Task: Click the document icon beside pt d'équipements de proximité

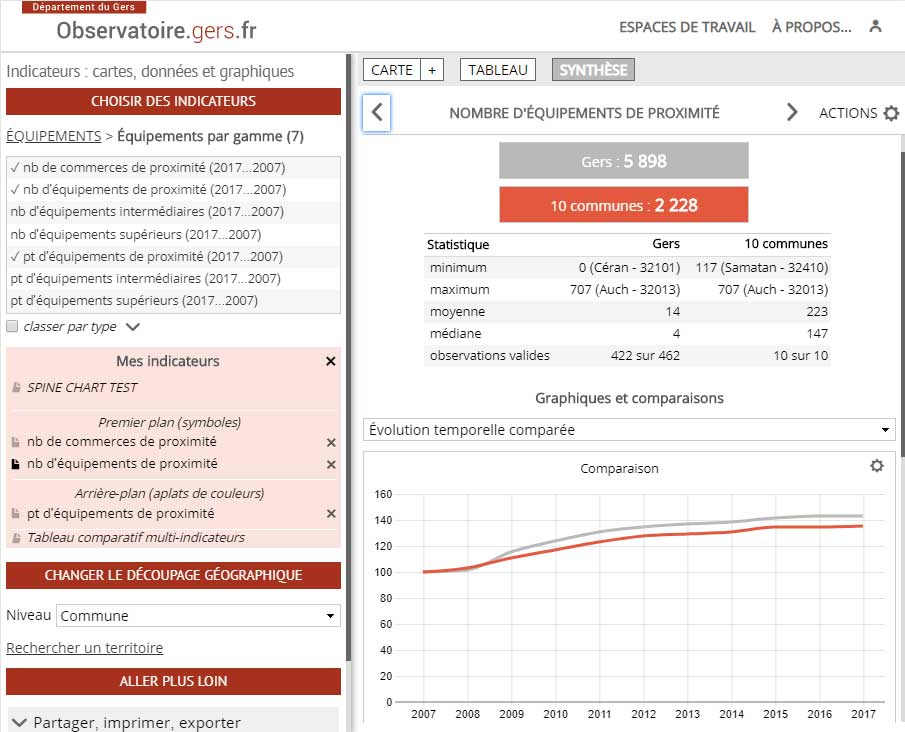Action: (16, 514)
